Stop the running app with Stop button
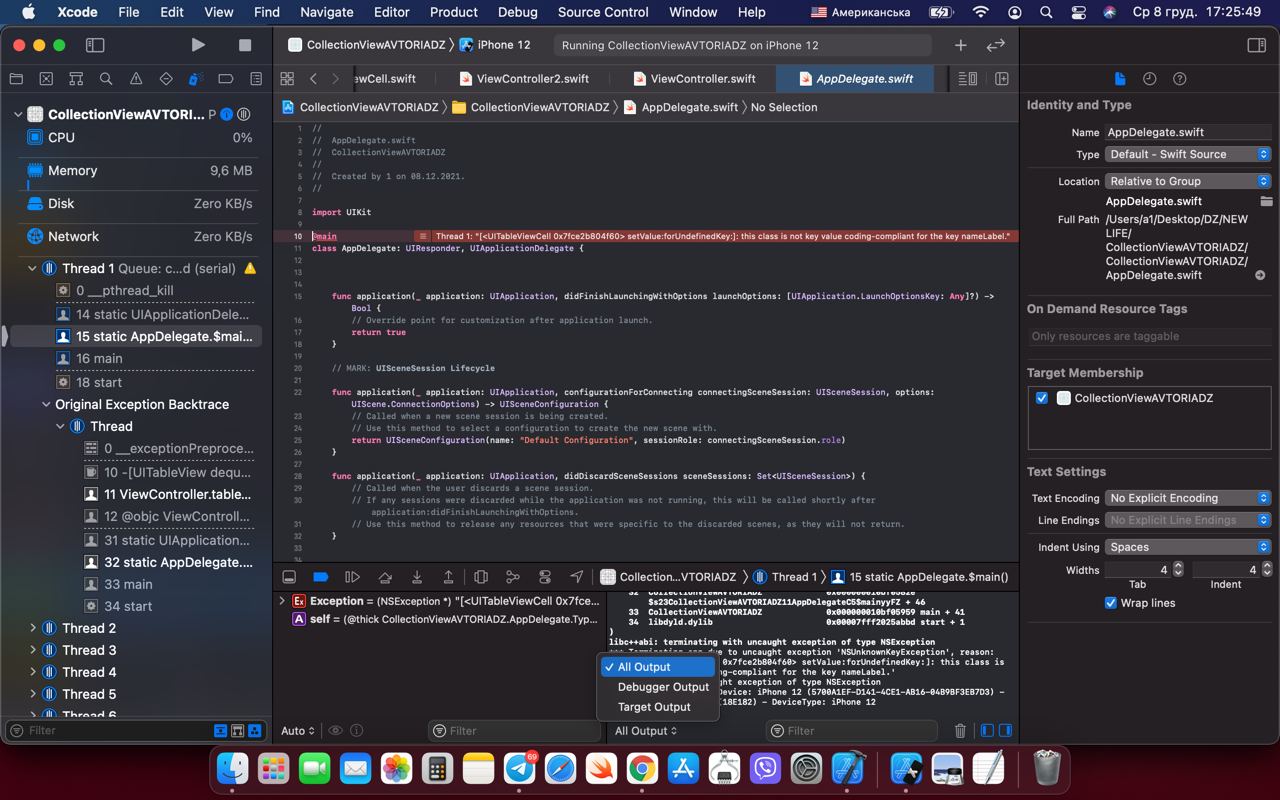Image resolution: width=1280 pixels, height=800 pixels. (245, 45)
